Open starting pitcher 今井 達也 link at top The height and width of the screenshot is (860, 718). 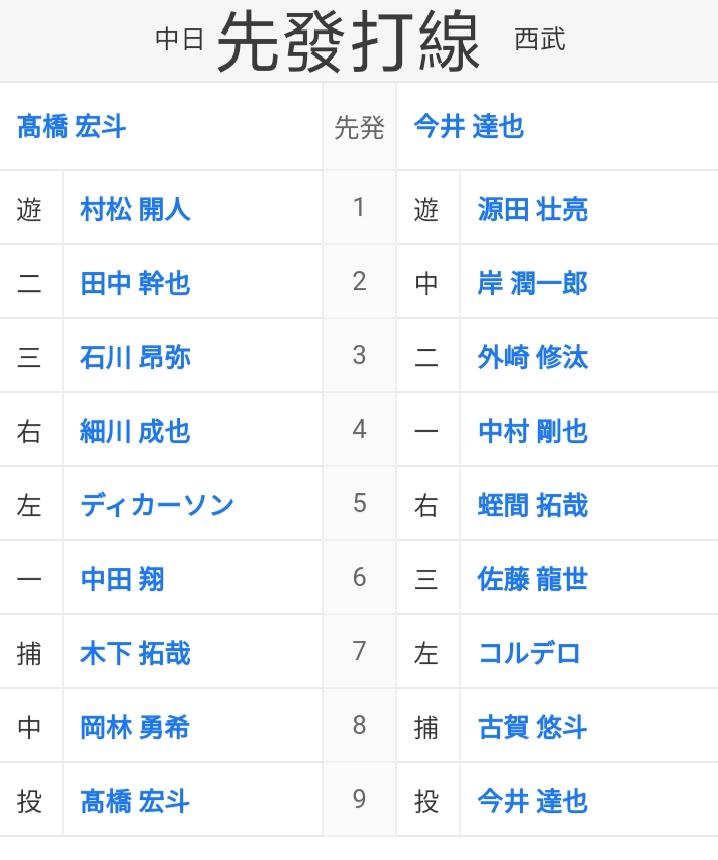tap(469, 127)
